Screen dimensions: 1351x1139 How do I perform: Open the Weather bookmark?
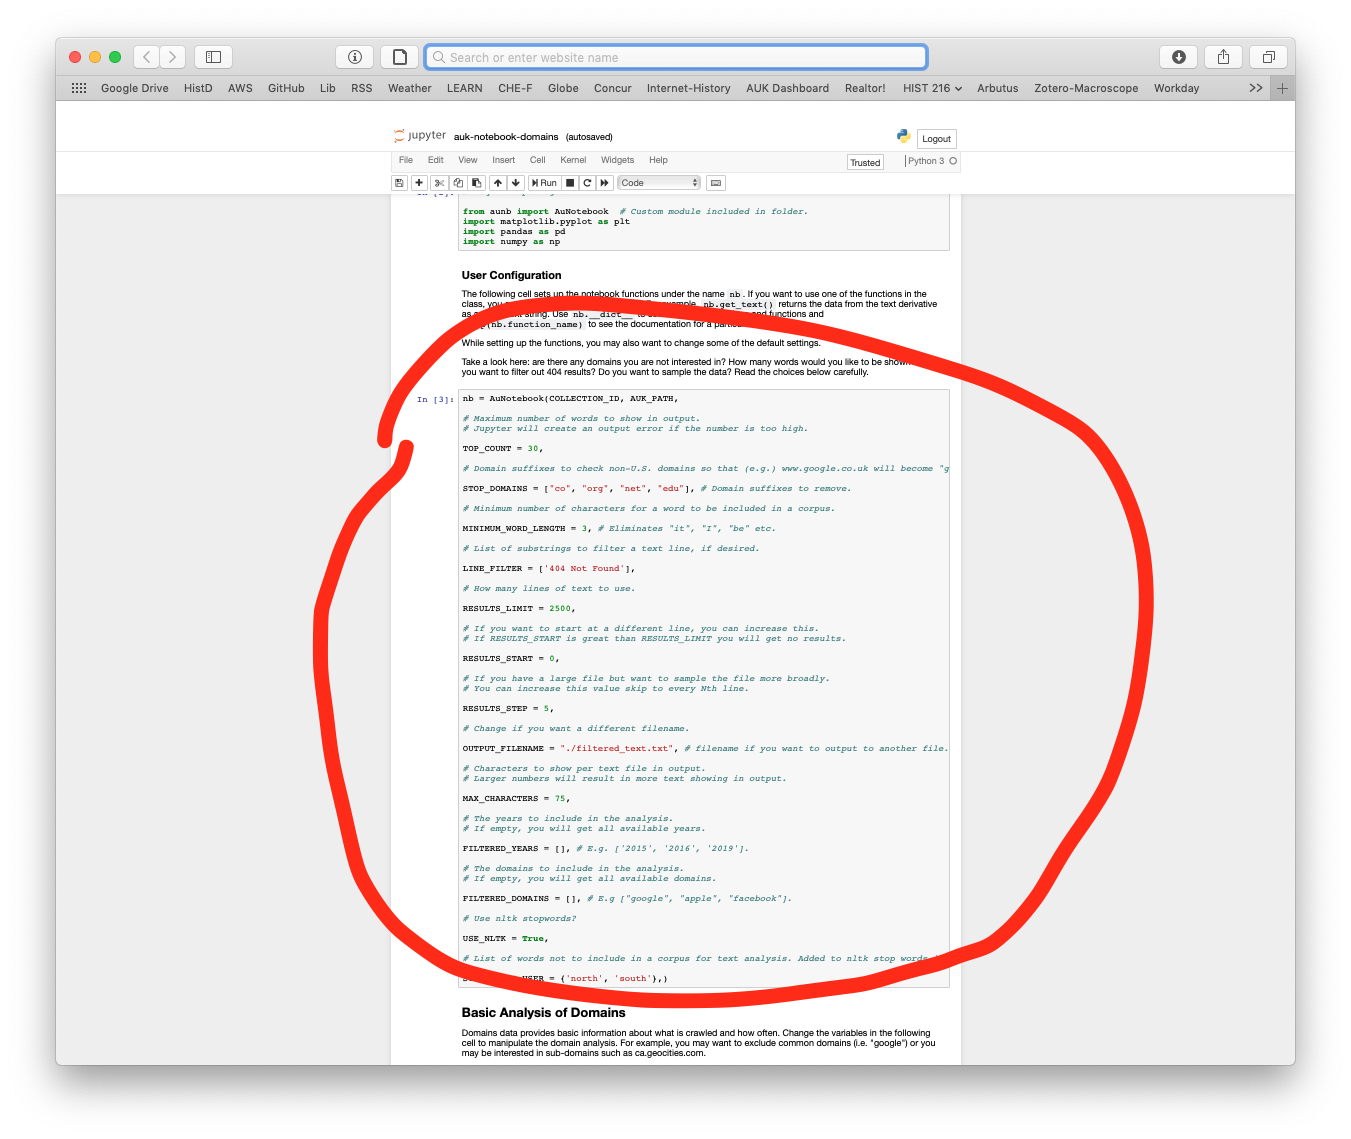tap(410, 88)
